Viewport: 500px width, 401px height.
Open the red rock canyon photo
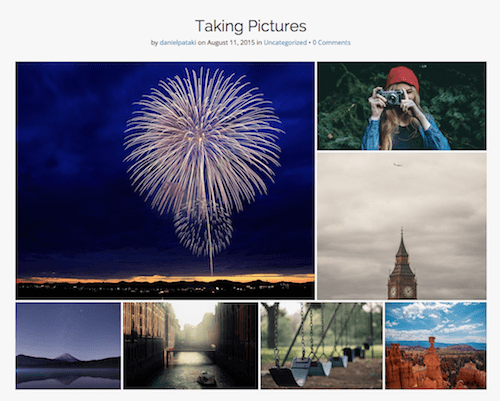(436, 345)
